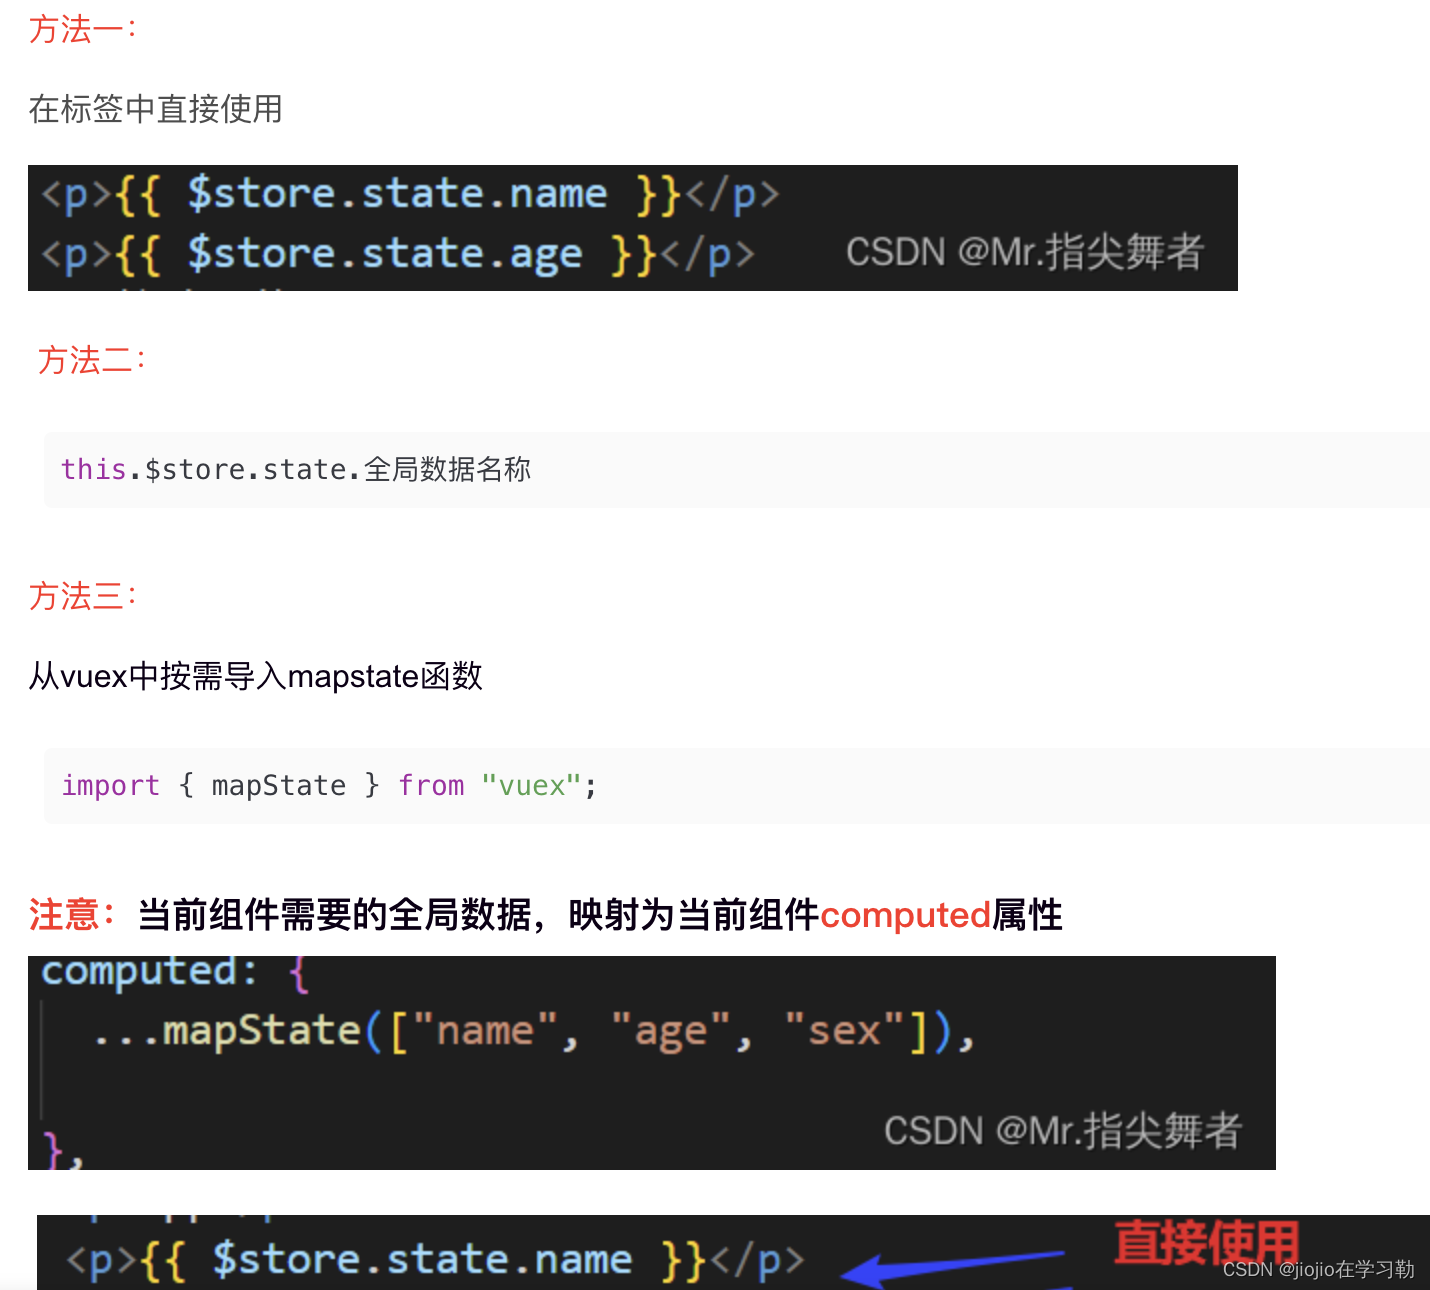
Task: Open the bottom '直接使用' code screenshot
Action: (x=733, y=1252)
